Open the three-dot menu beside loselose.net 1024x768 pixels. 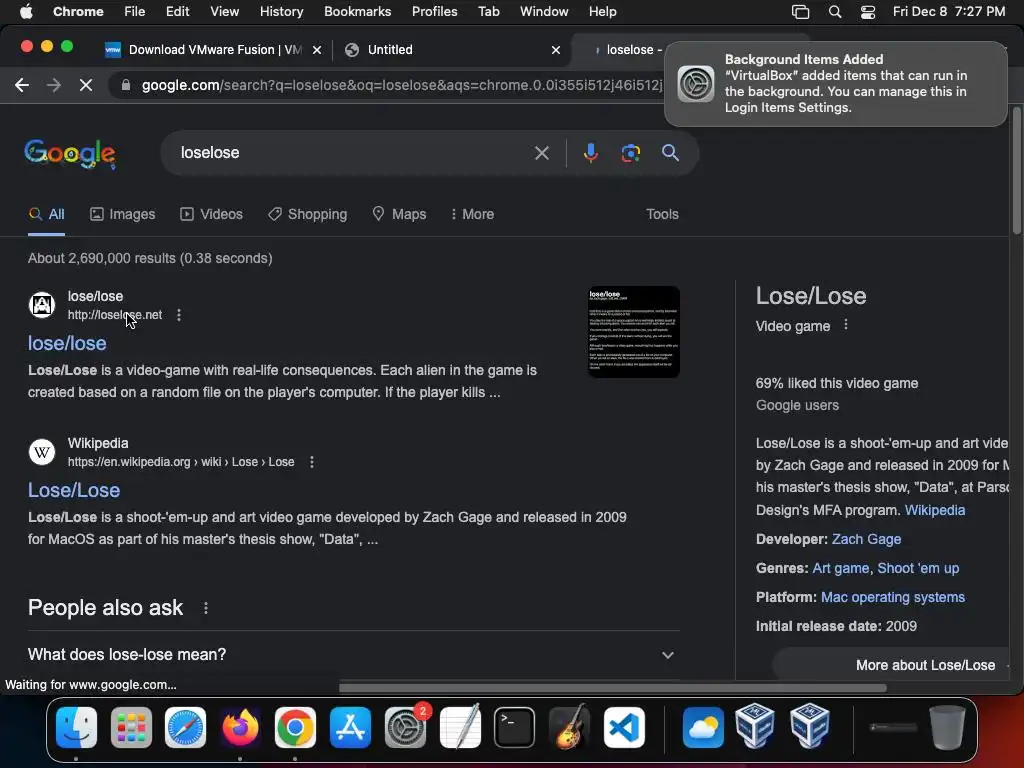(179, 315)
